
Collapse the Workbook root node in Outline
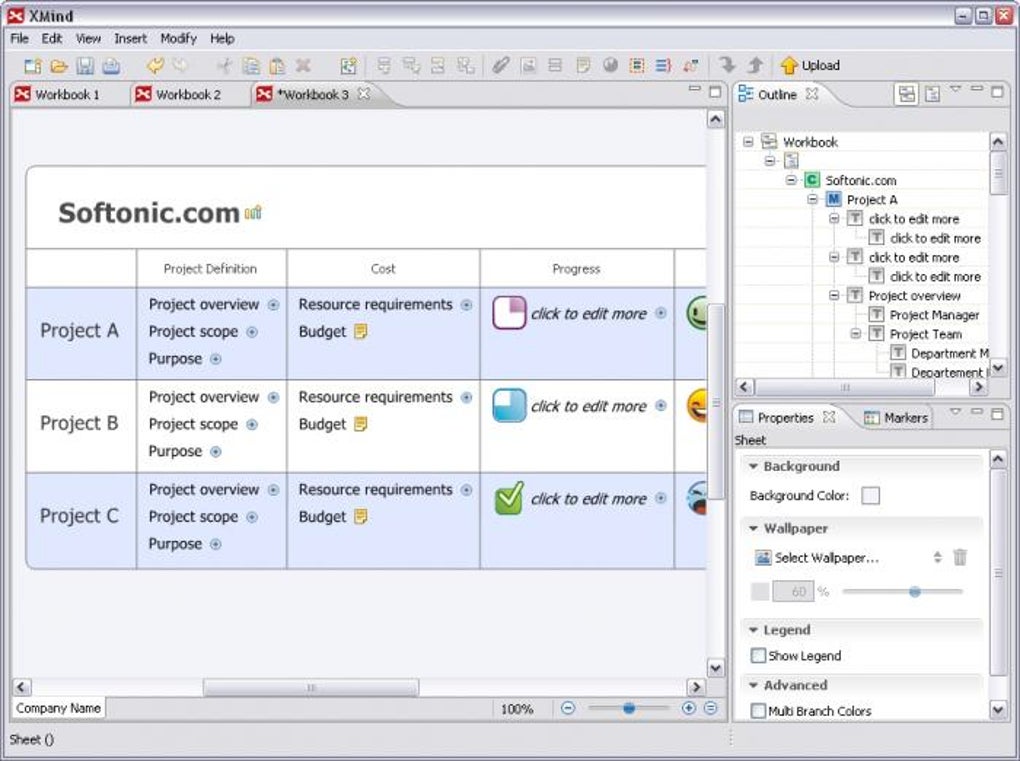[x=748, y=141]
